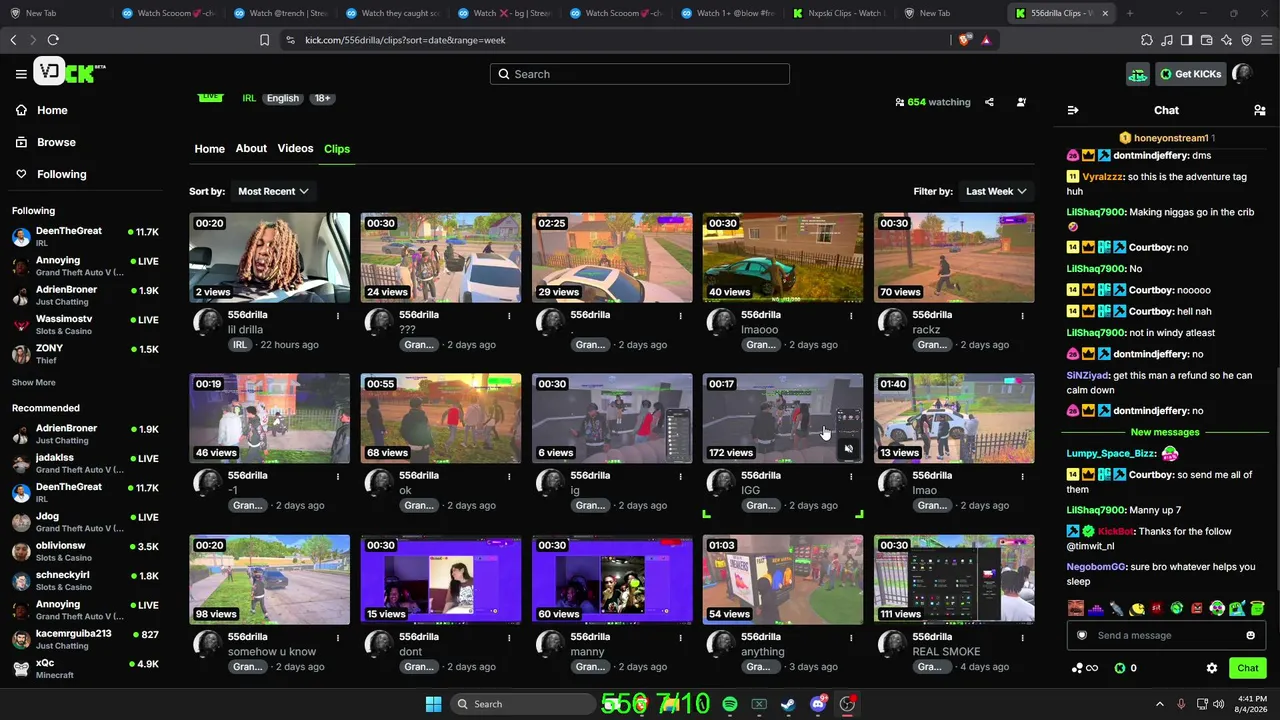Toggle the channel points infinity icon
Screen dimensions: 1280x720
pos(1085,668)
